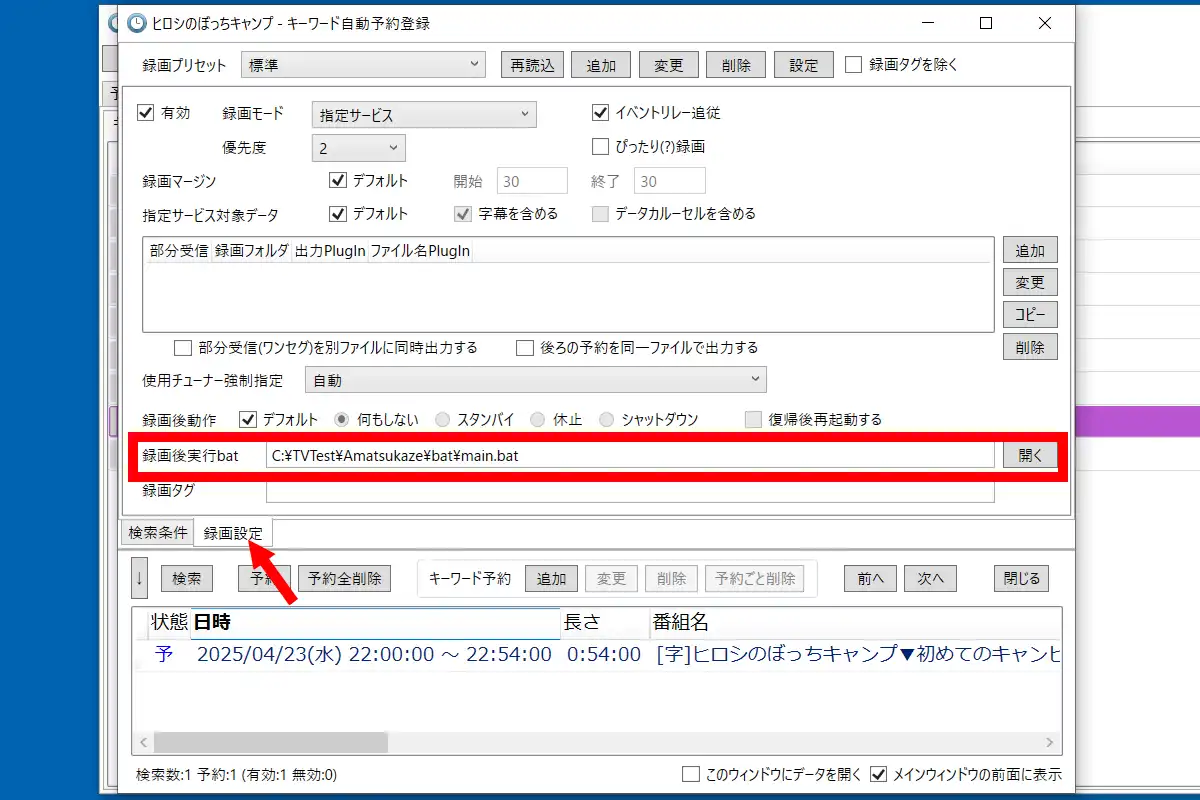Click the results horizontal scrollbar thumb
The height and width of the screenshot is (800, 1200).
pyautogui.click(x=270, y=742)
